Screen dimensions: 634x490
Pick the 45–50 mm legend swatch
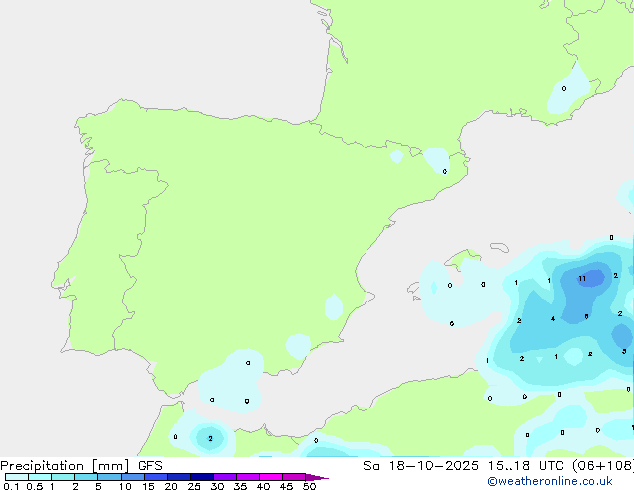coord(294,477)
